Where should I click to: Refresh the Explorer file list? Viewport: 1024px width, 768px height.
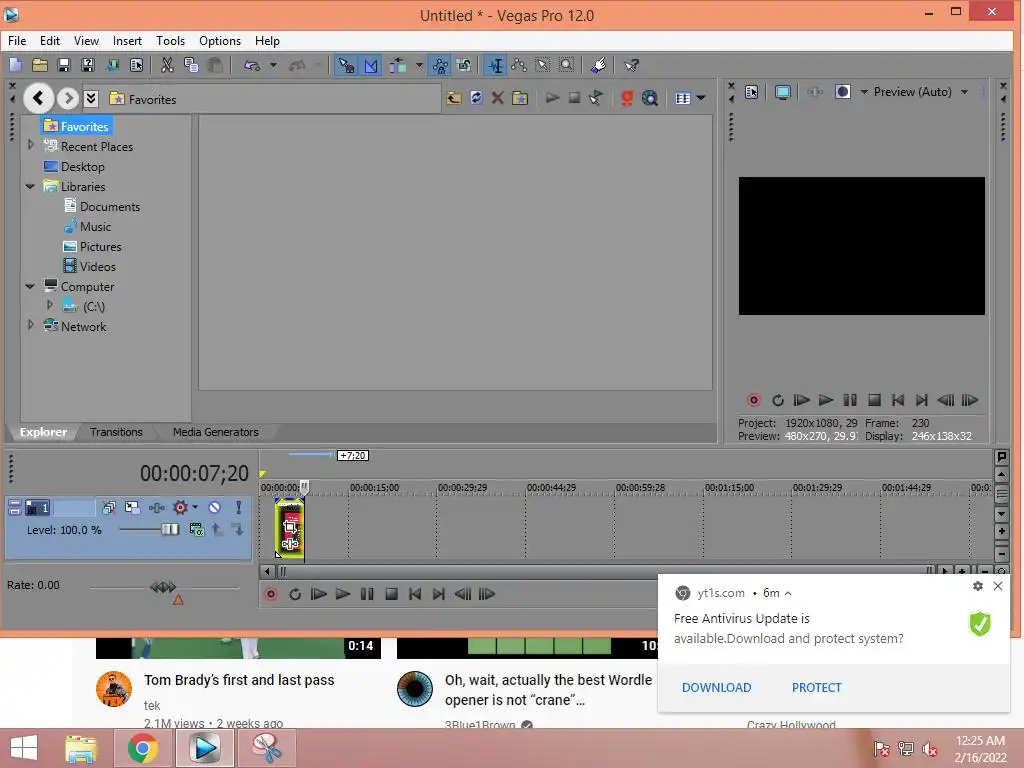pyautogui.click(x=476, y=99)
